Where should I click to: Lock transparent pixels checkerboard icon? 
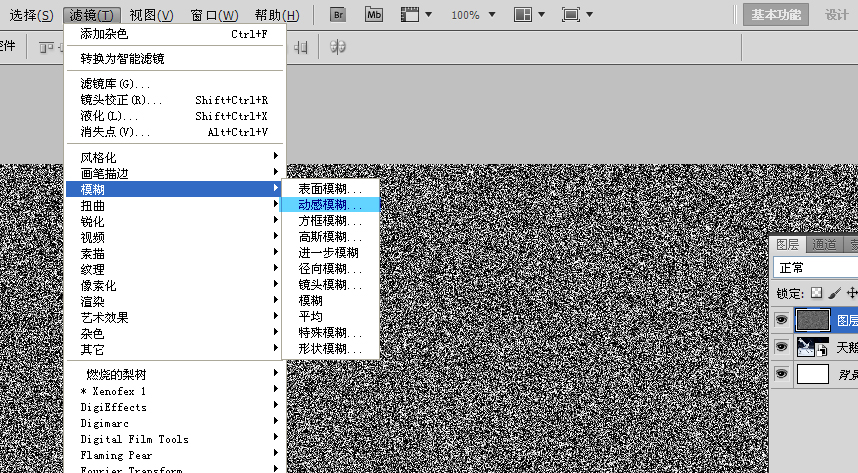[x=816, y=293]
